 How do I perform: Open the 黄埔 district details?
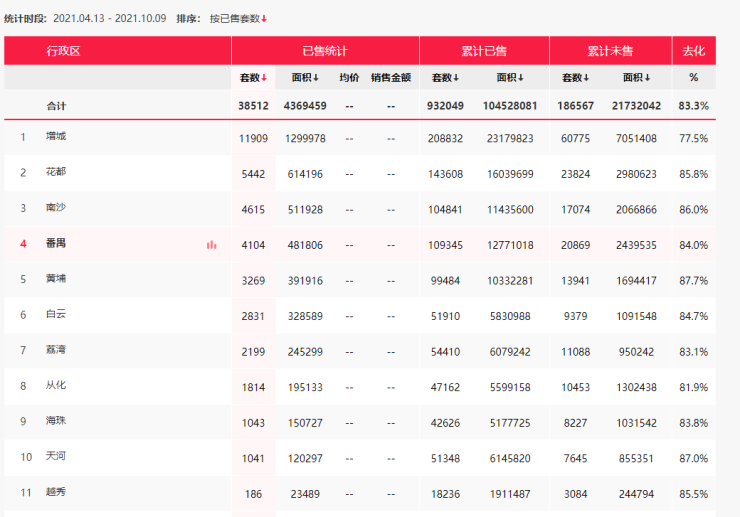click(56, 279)
